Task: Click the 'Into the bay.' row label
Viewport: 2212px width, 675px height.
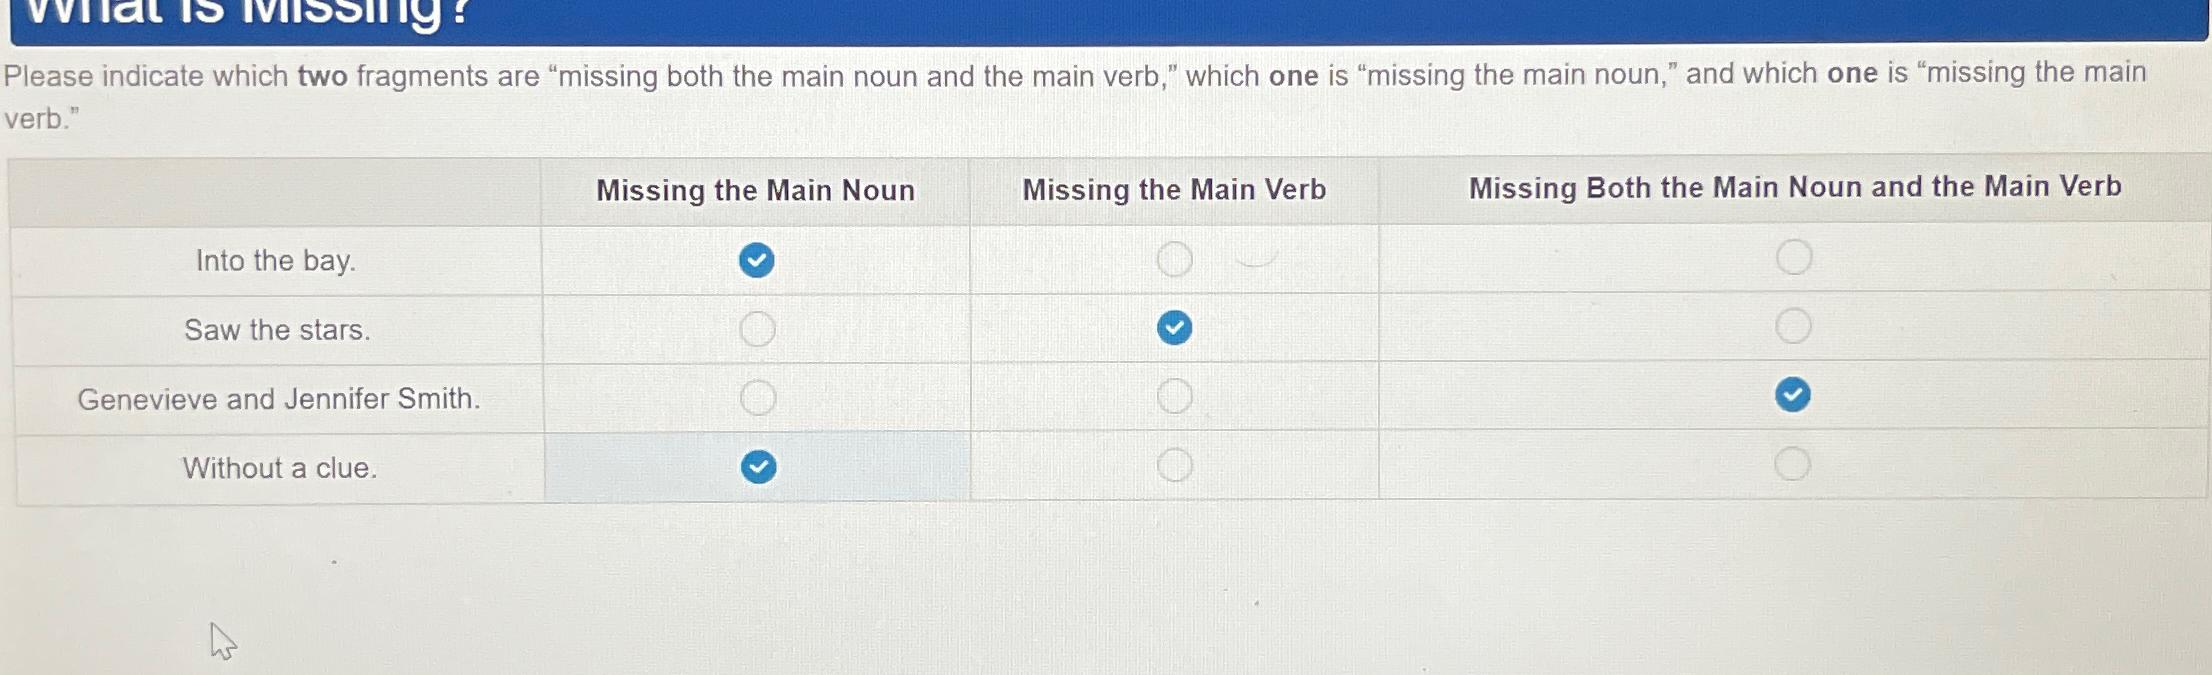Action: click(275, 261)
